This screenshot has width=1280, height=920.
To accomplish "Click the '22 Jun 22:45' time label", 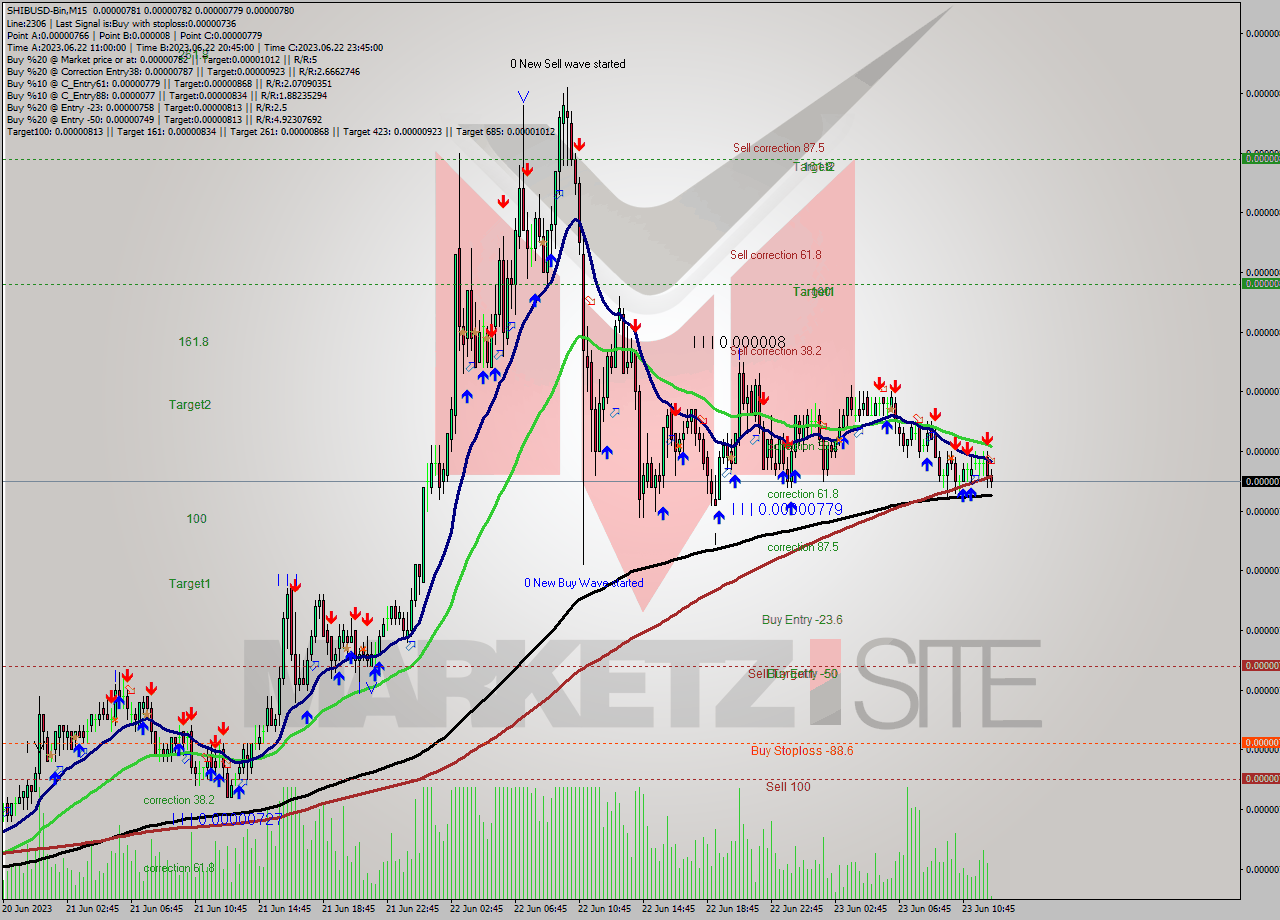I will pos(796,910).
